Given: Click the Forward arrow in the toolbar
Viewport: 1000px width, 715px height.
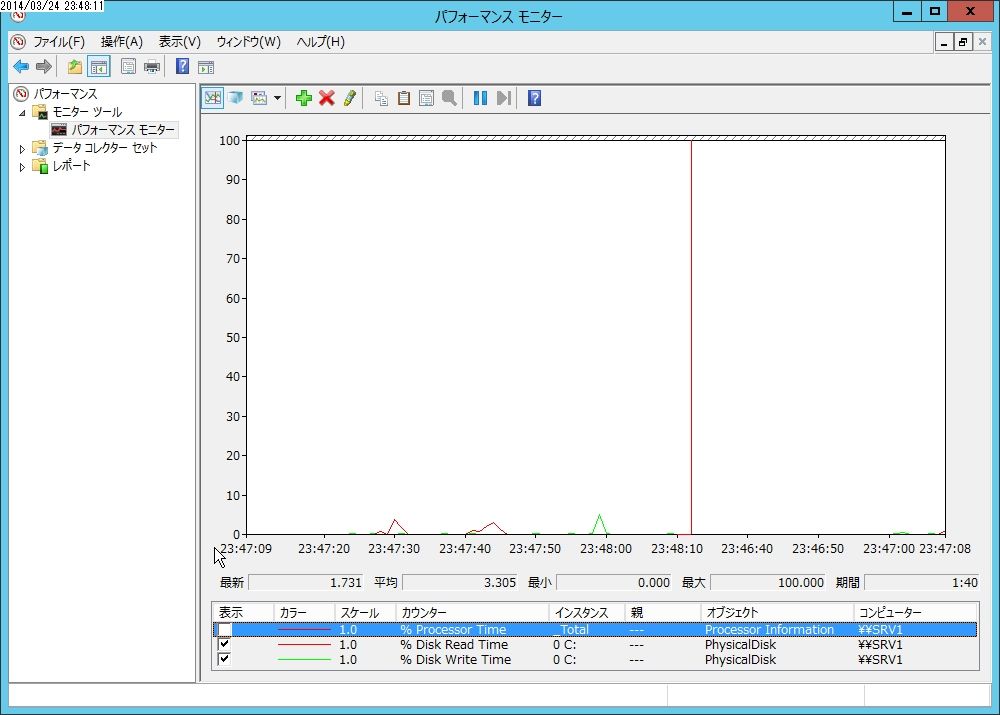Looking at the screenshot, I should click(43, 66).
